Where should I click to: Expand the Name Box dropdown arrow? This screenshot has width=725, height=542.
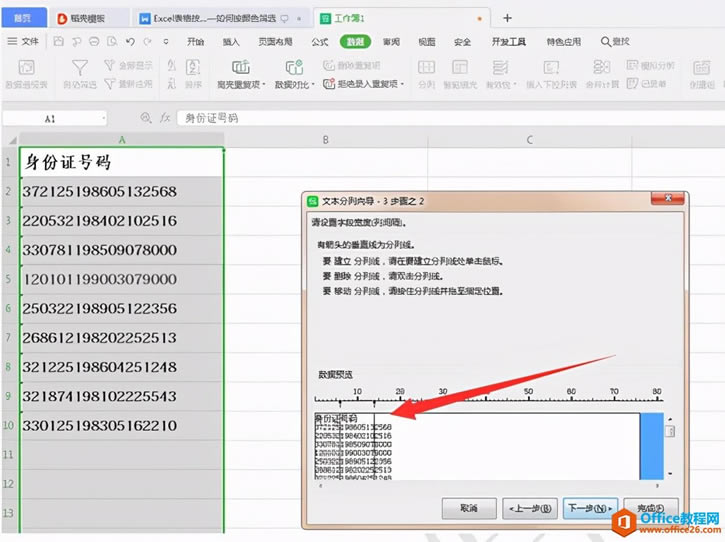tap(103, 119)
